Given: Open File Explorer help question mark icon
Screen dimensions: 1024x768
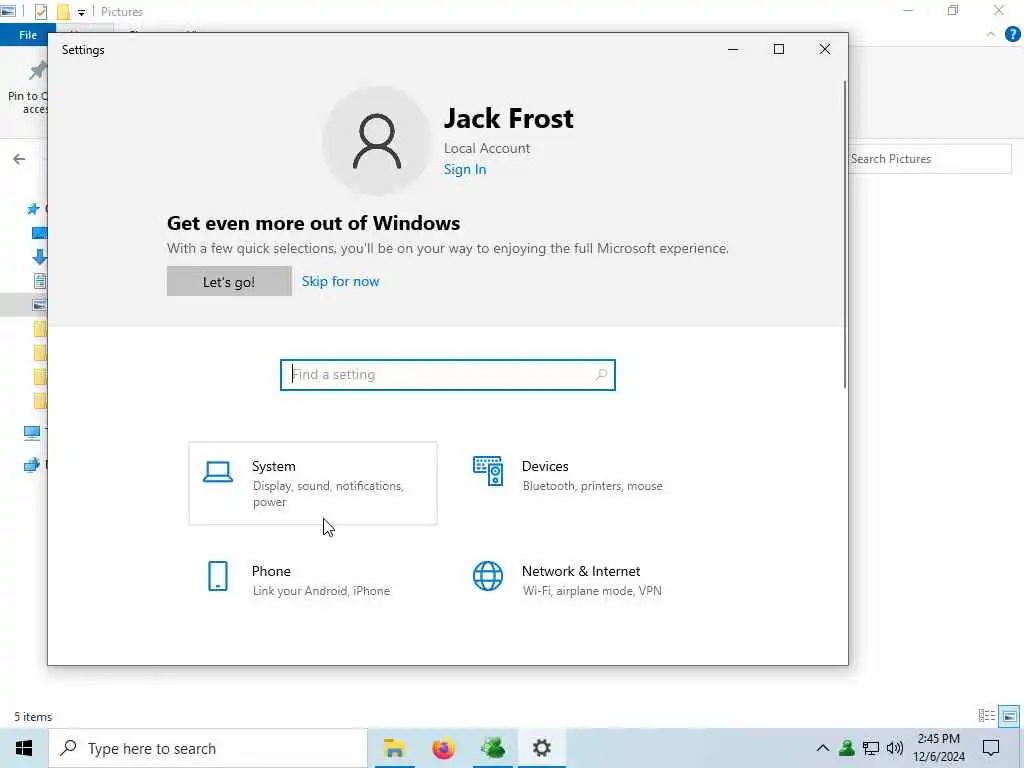Looking at the screenshot, I should (1012, 34).
